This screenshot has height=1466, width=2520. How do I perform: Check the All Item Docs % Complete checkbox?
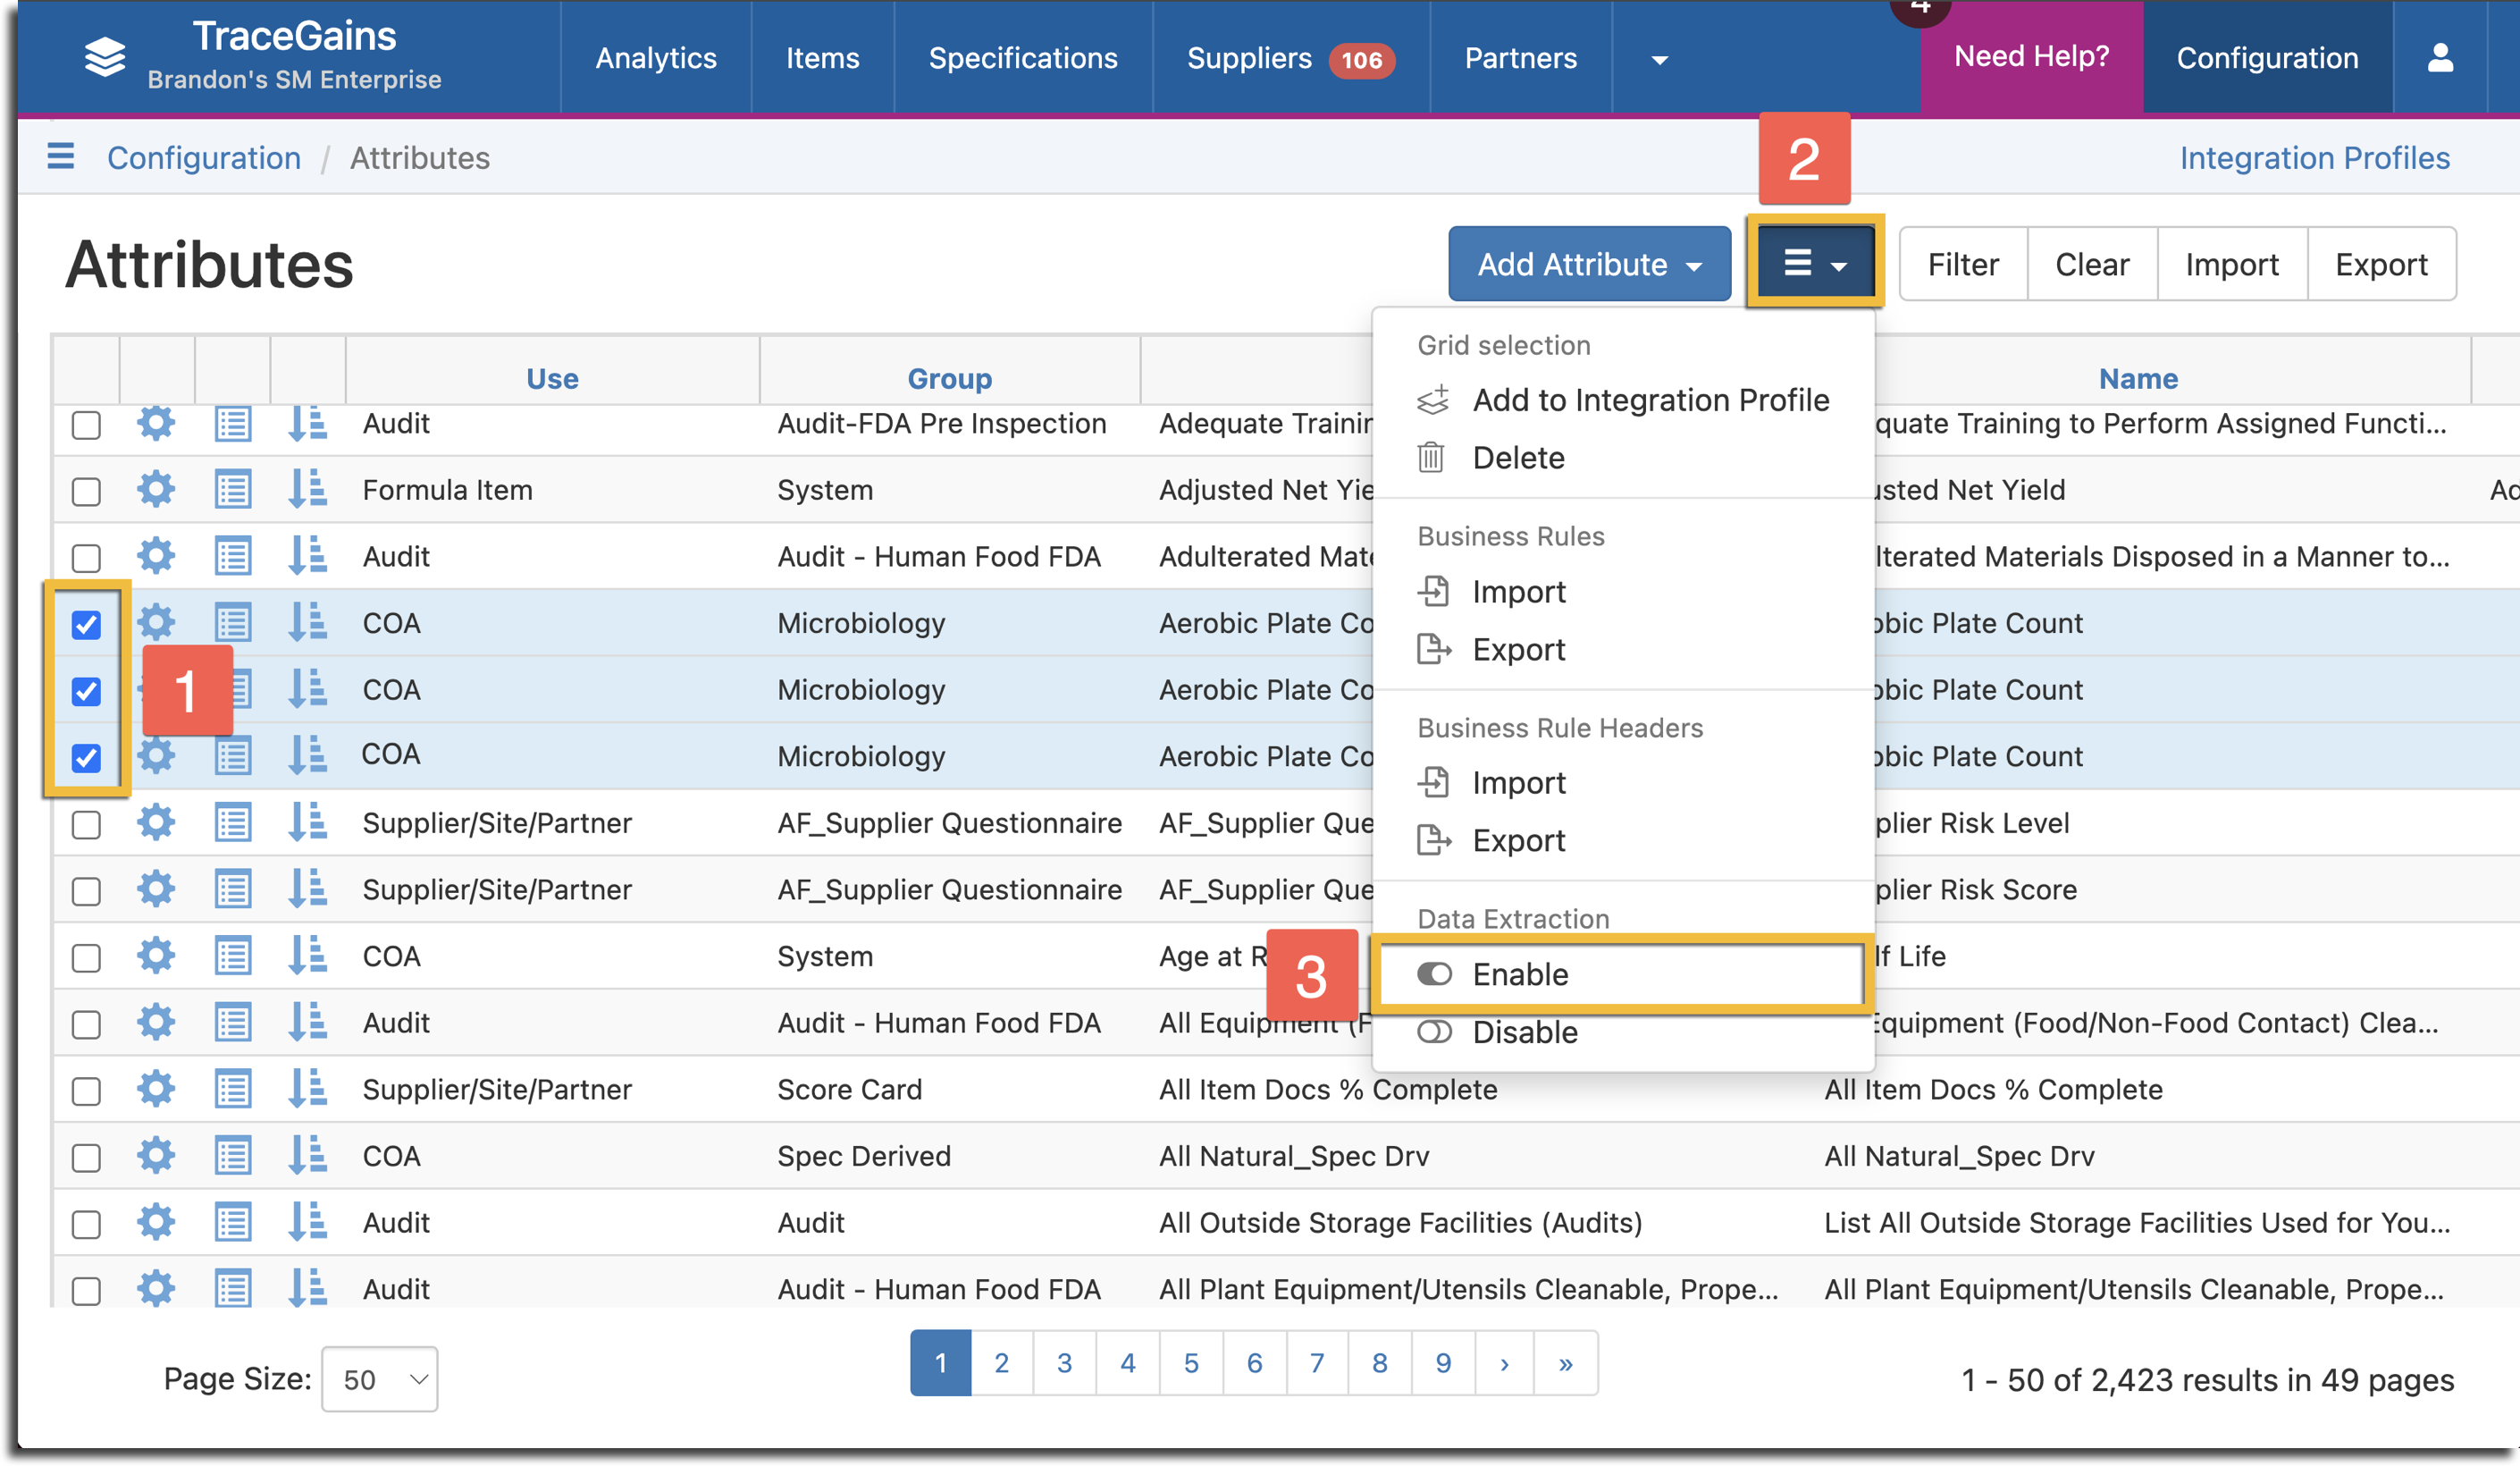[x=87, y=1091]
